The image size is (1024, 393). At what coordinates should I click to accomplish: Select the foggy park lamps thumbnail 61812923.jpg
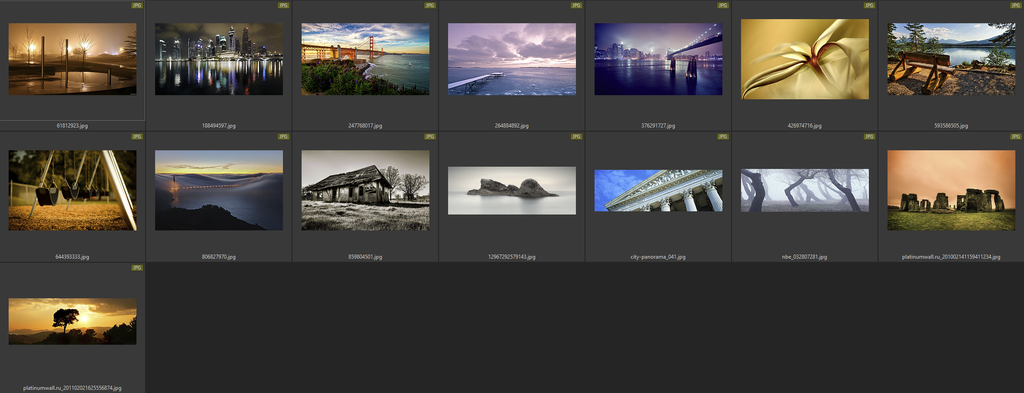click(72, 59)
